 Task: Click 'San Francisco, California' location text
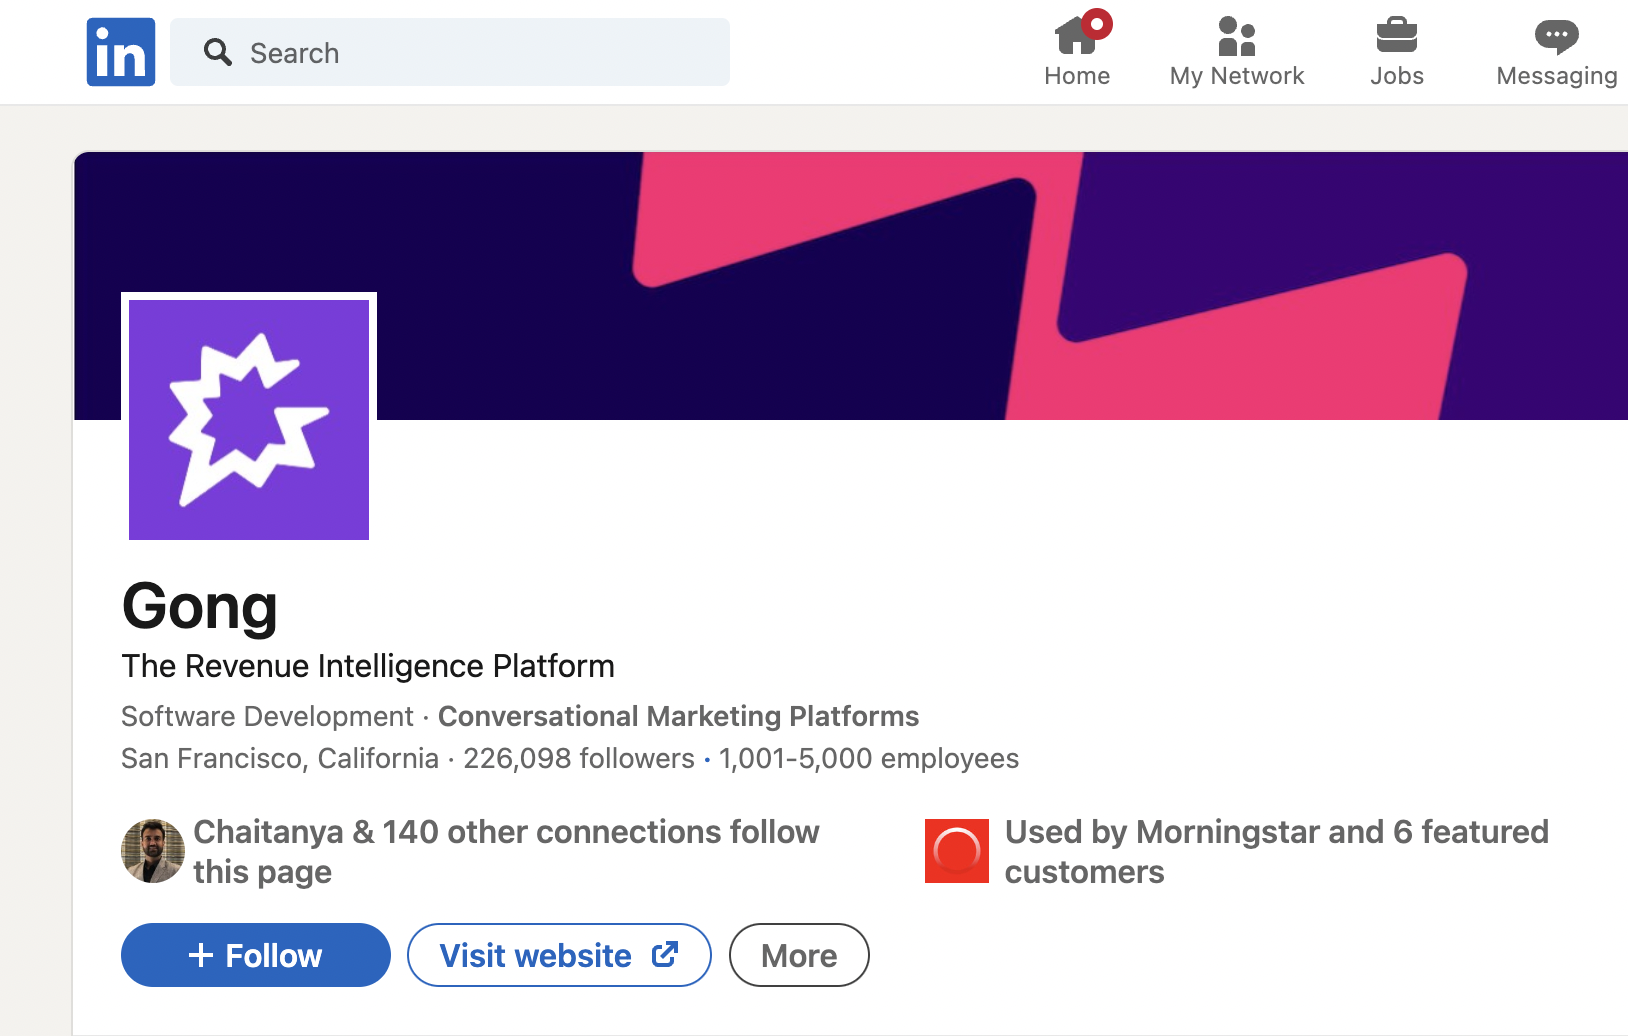coord(280,758)
